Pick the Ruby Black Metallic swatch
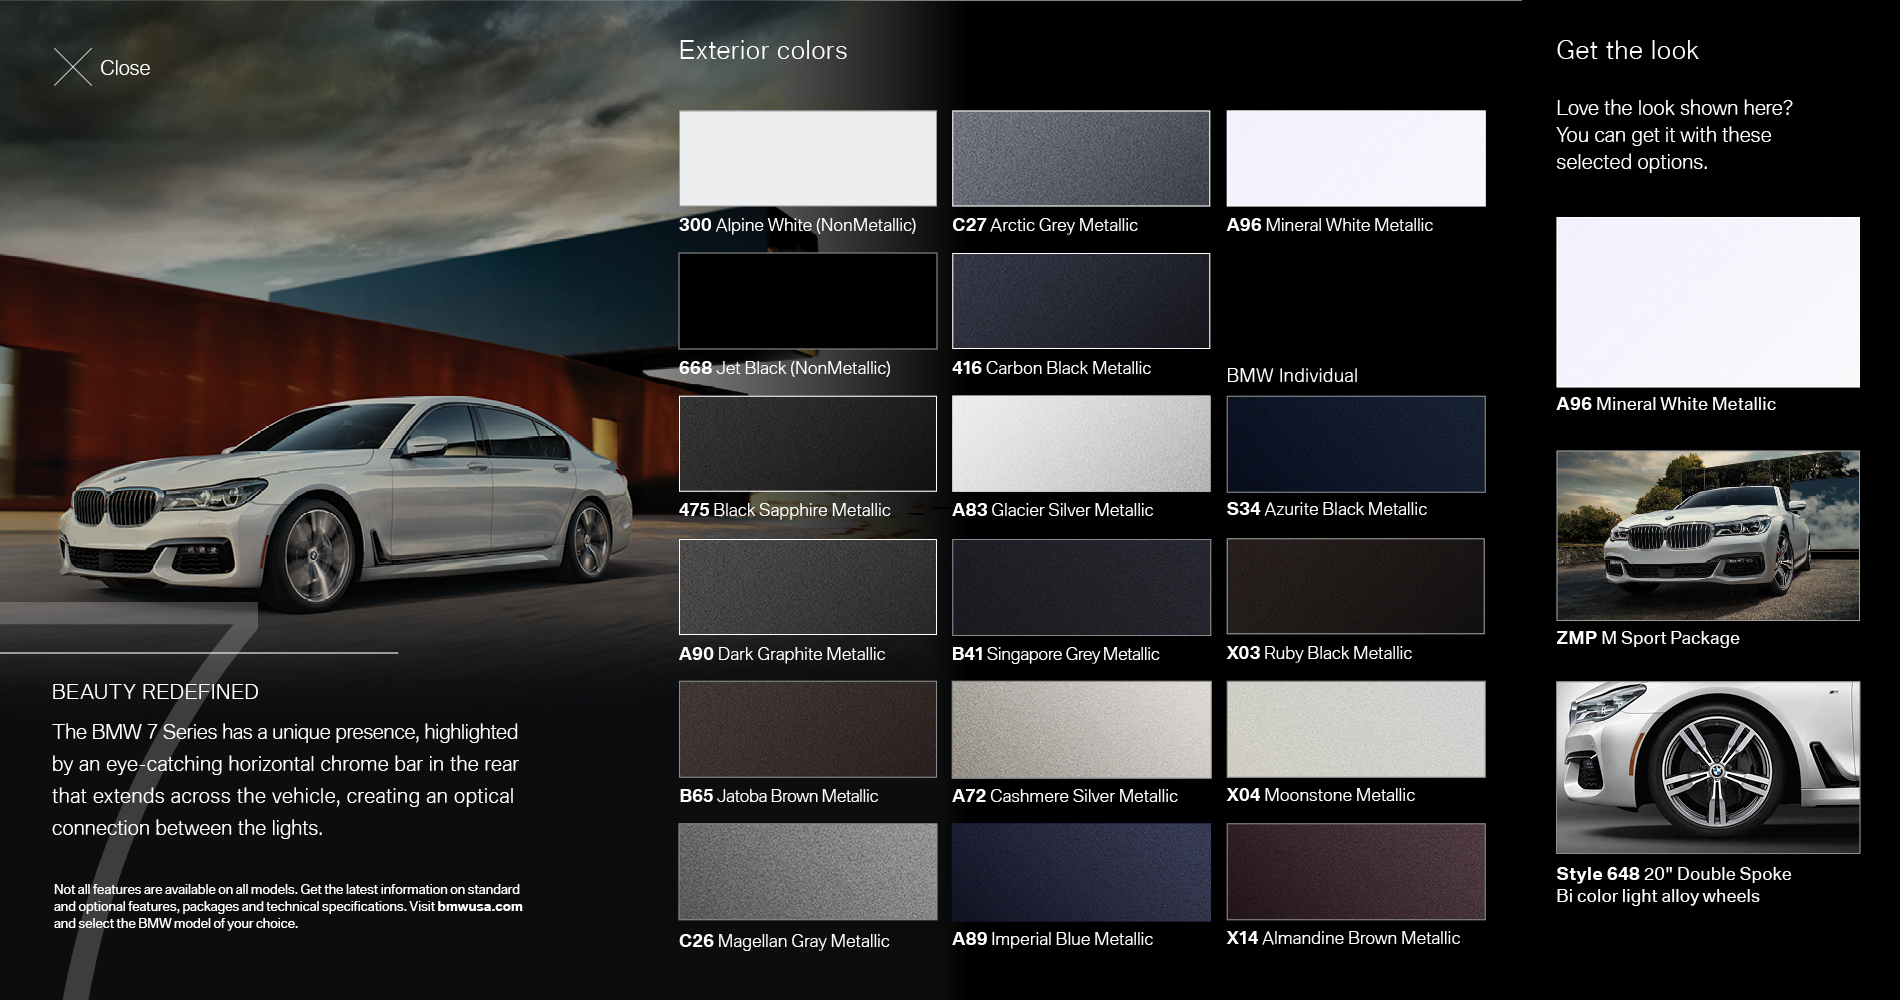Screen dimensions: 1900x1000 point(1356,586)
